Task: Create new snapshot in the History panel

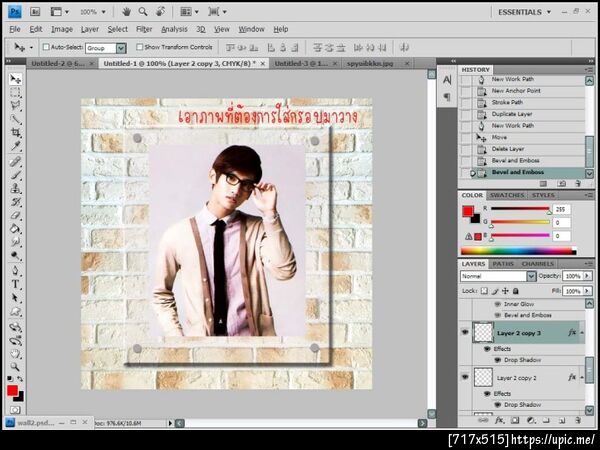Action: tap(561, 184)
